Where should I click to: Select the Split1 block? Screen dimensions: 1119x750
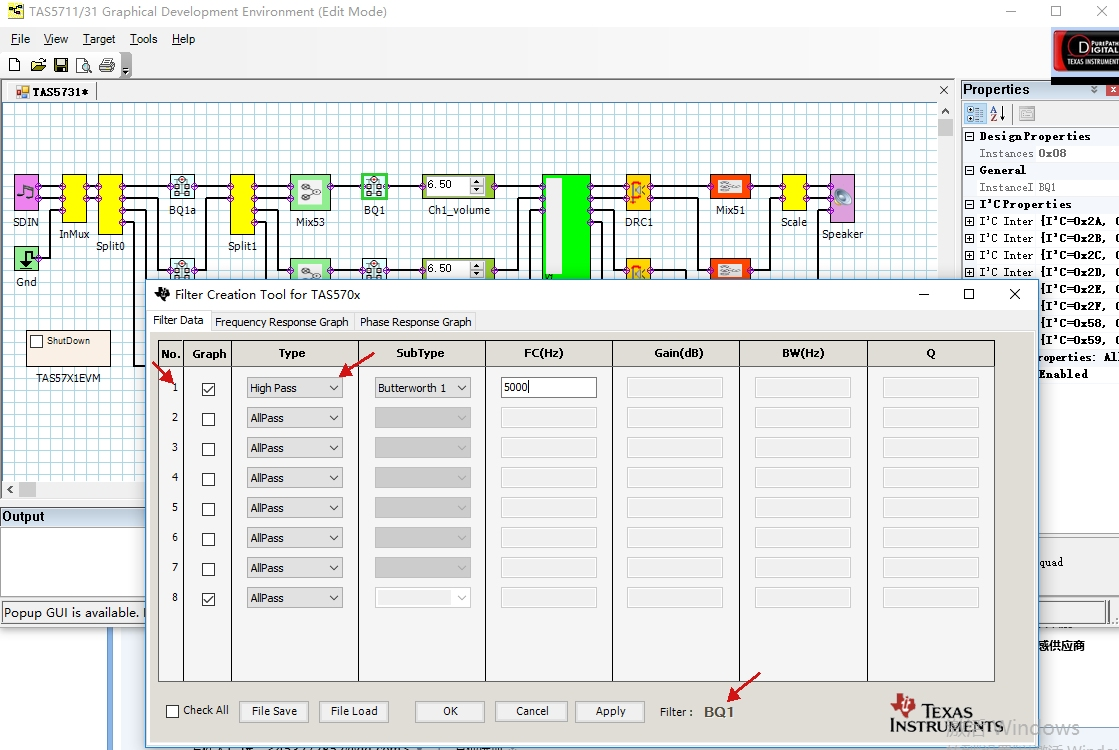click(x=242, y=204)
